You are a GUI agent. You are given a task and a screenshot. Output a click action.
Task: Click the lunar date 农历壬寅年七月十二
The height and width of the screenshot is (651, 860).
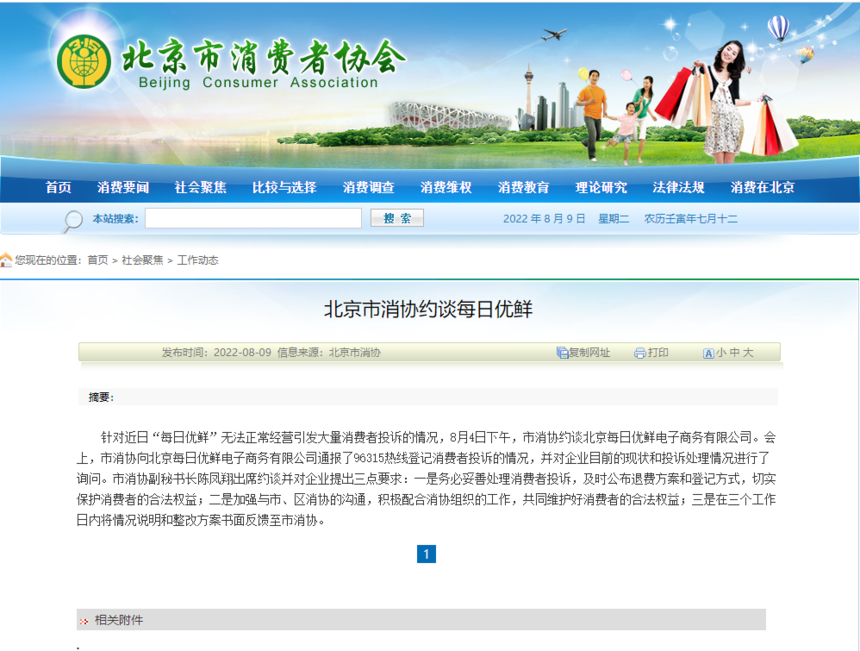(x=691, y=219)
